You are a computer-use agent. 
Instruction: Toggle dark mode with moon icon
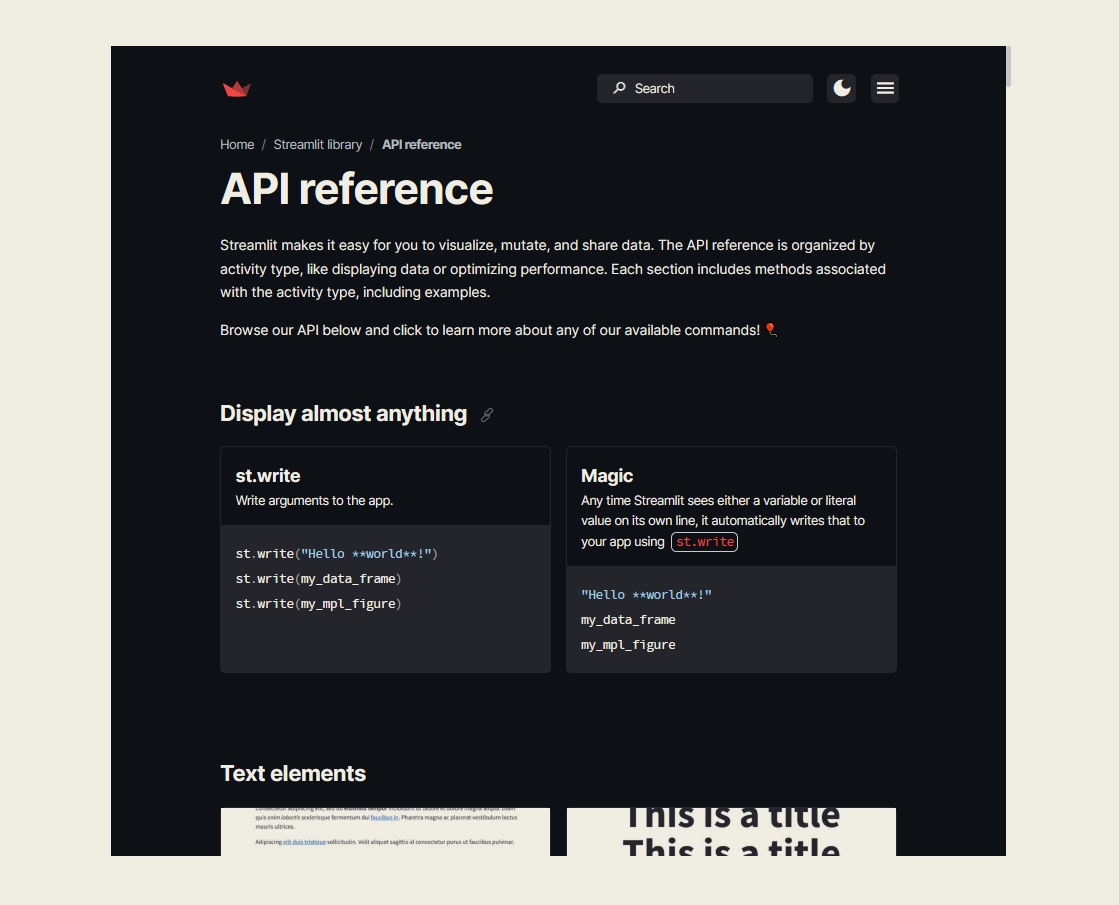tap(841, 89)
